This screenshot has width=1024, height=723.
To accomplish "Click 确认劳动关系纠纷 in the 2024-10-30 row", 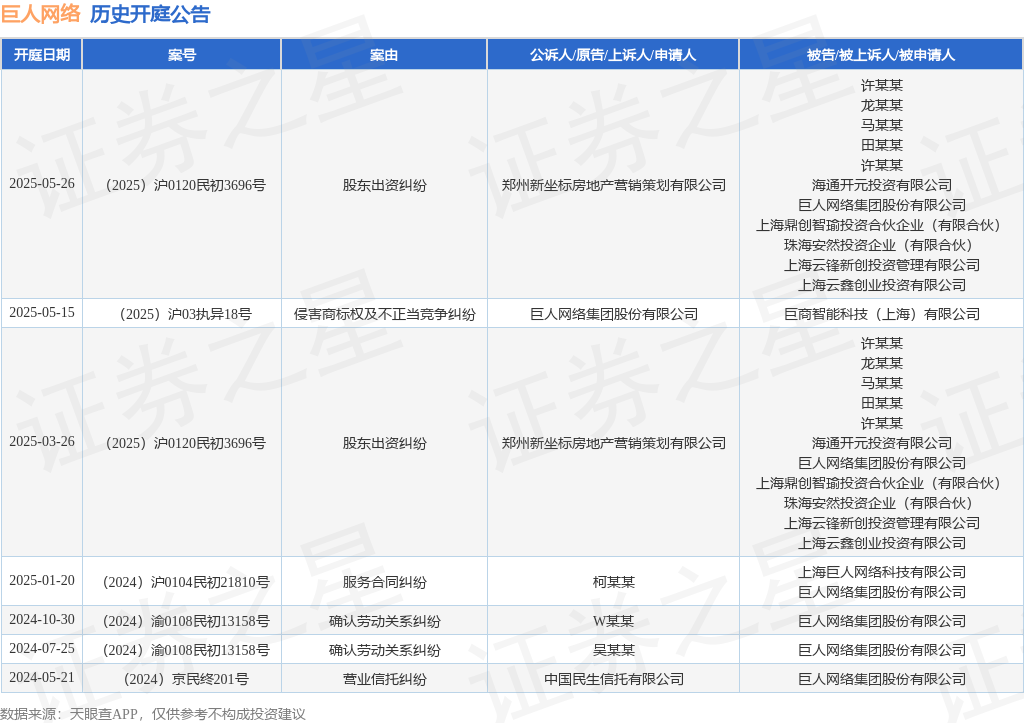I will [x=384, y=621].
